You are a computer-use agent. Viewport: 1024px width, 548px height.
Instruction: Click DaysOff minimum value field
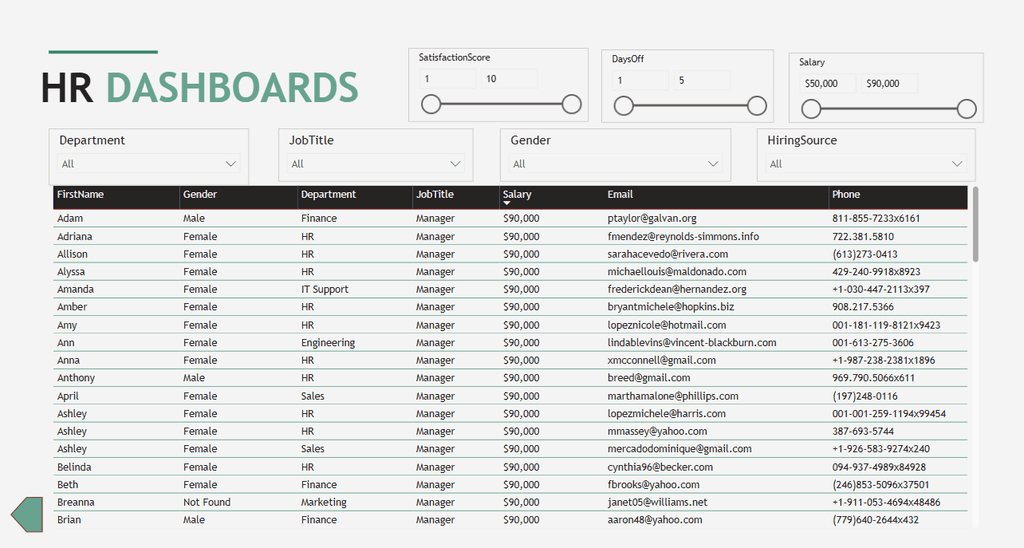640,80
